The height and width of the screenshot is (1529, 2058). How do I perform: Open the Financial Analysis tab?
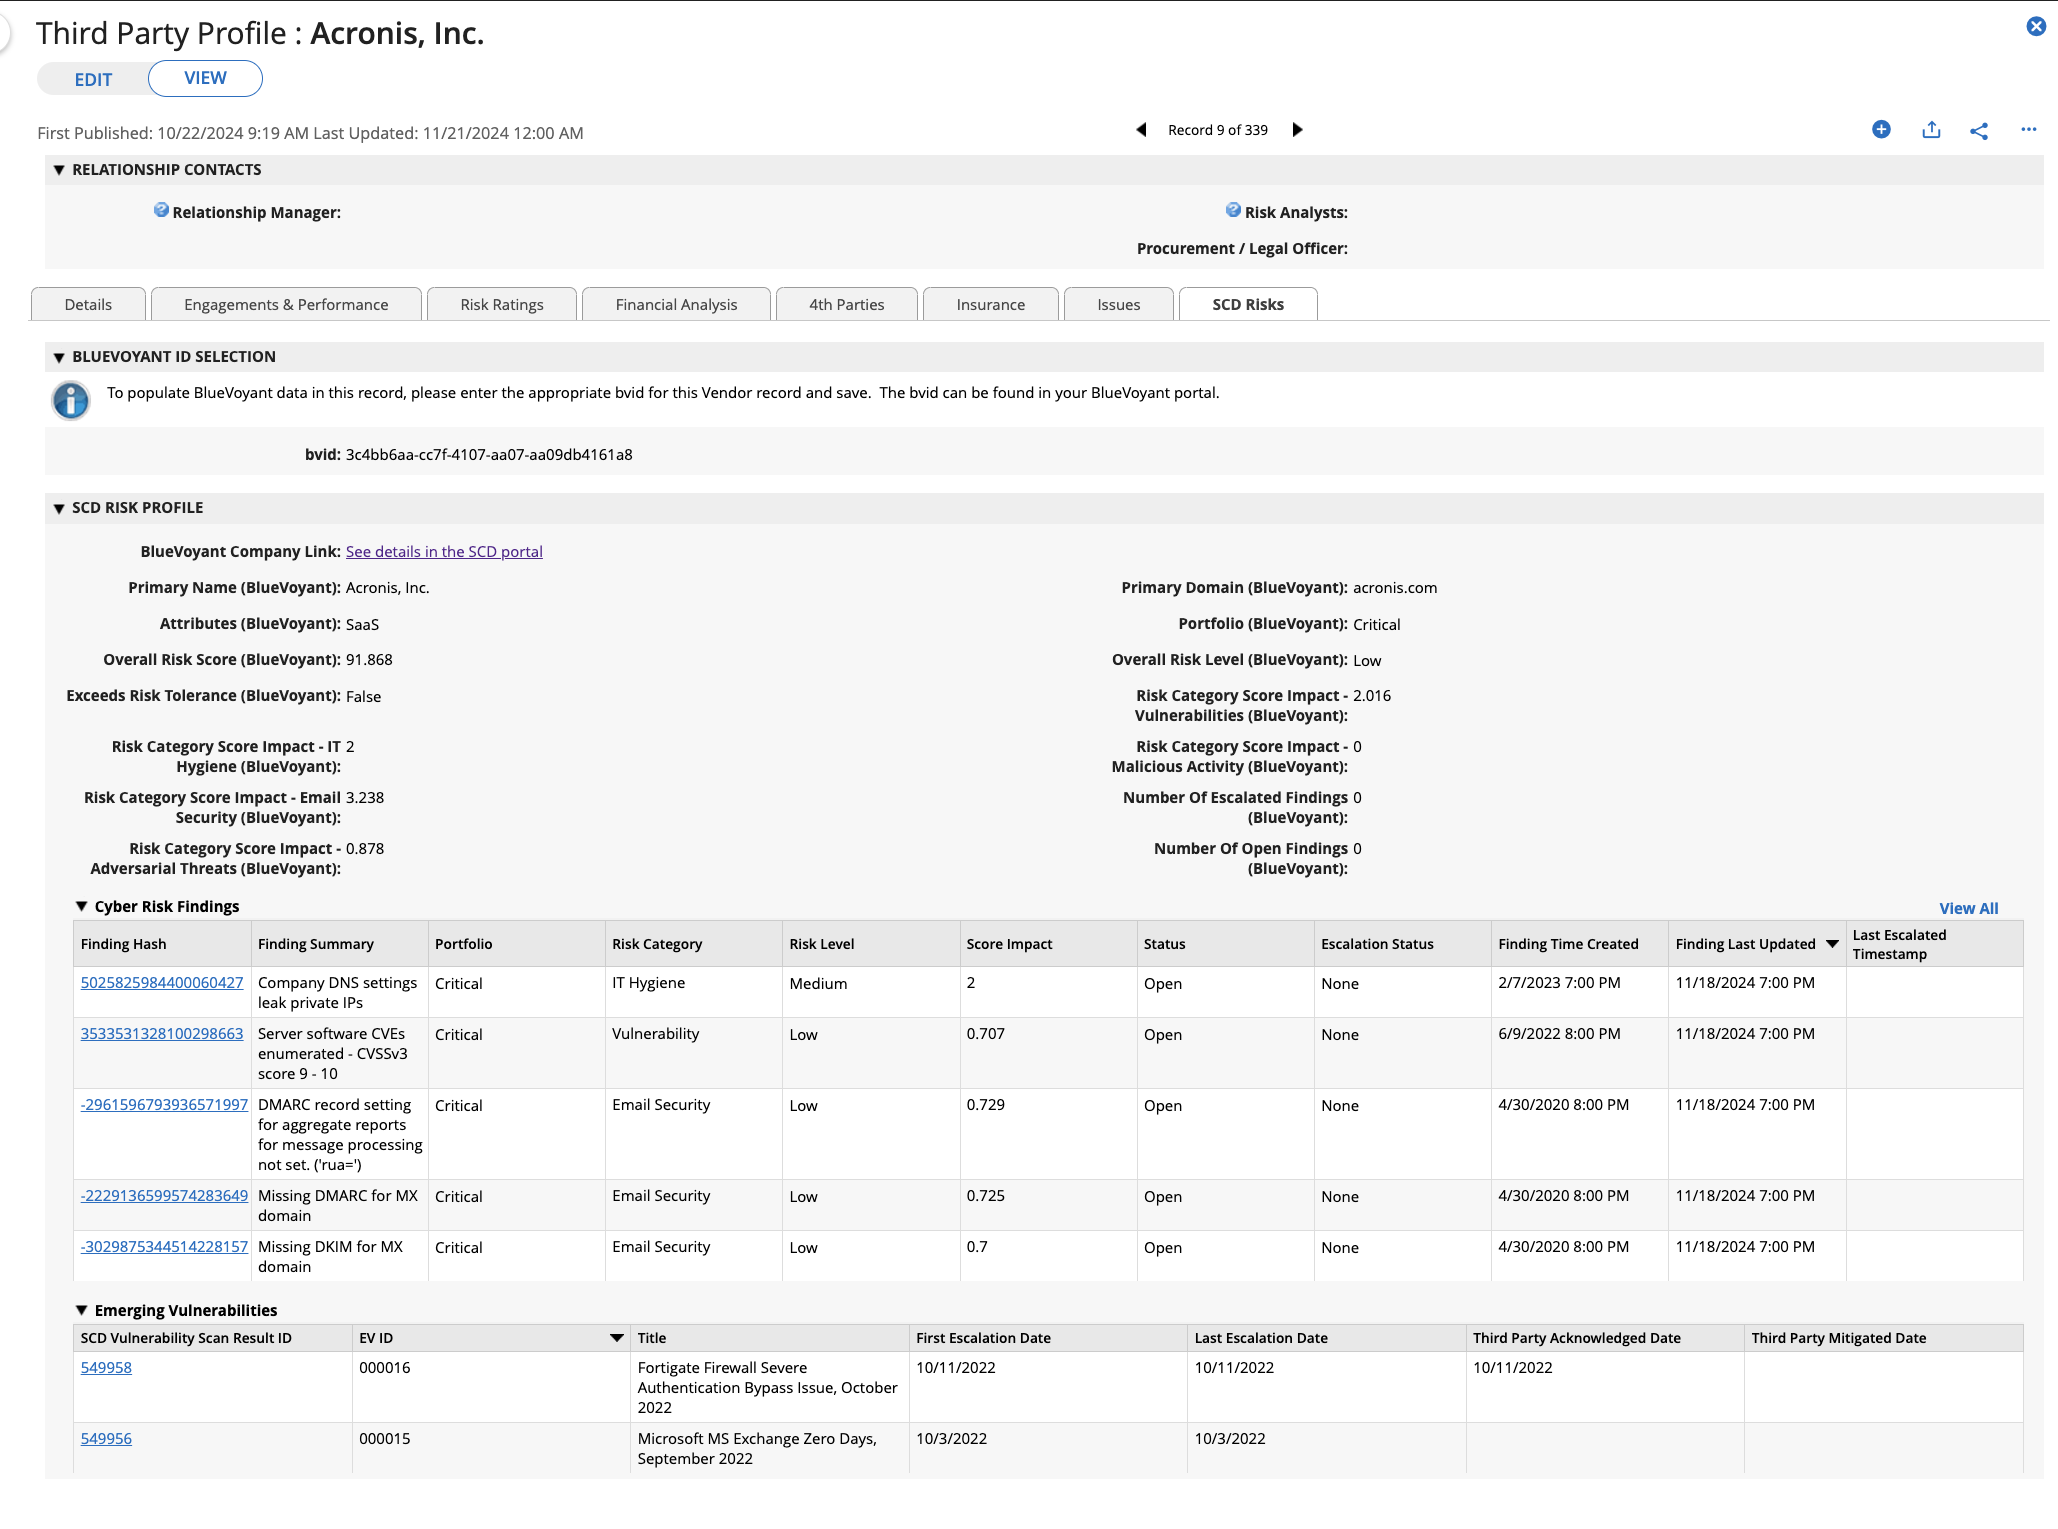(676, 304)
